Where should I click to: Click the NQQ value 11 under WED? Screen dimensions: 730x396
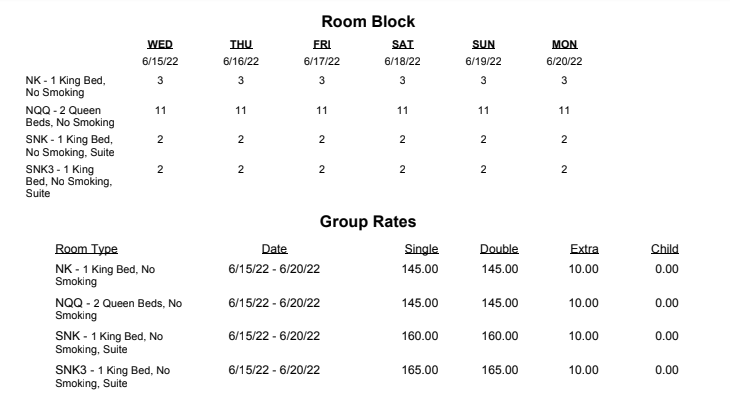160,110
